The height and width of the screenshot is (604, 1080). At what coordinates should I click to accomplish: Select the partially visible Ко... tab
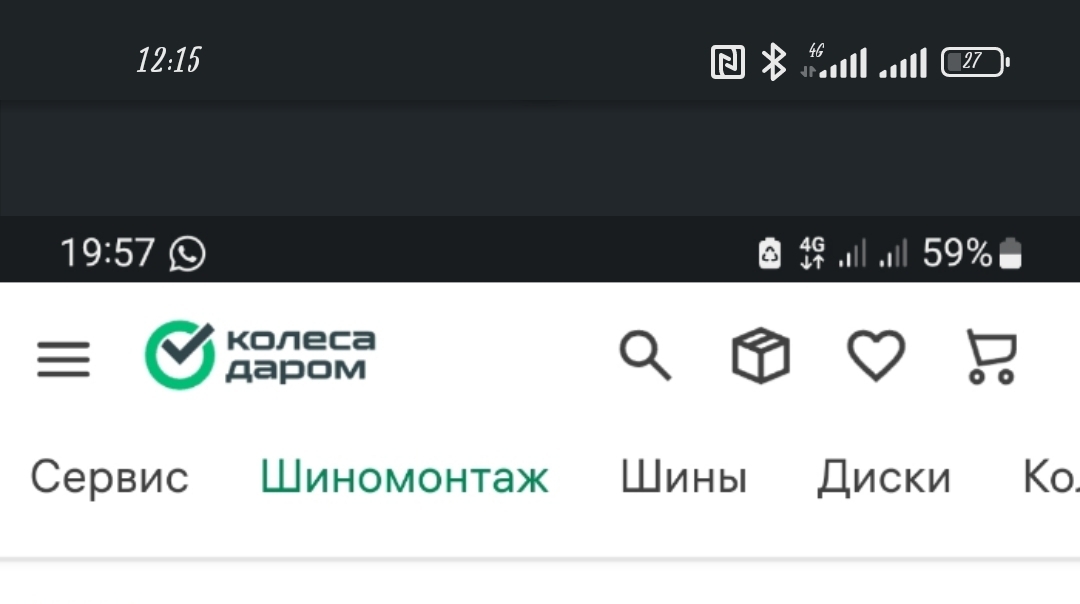point(1051,477)
